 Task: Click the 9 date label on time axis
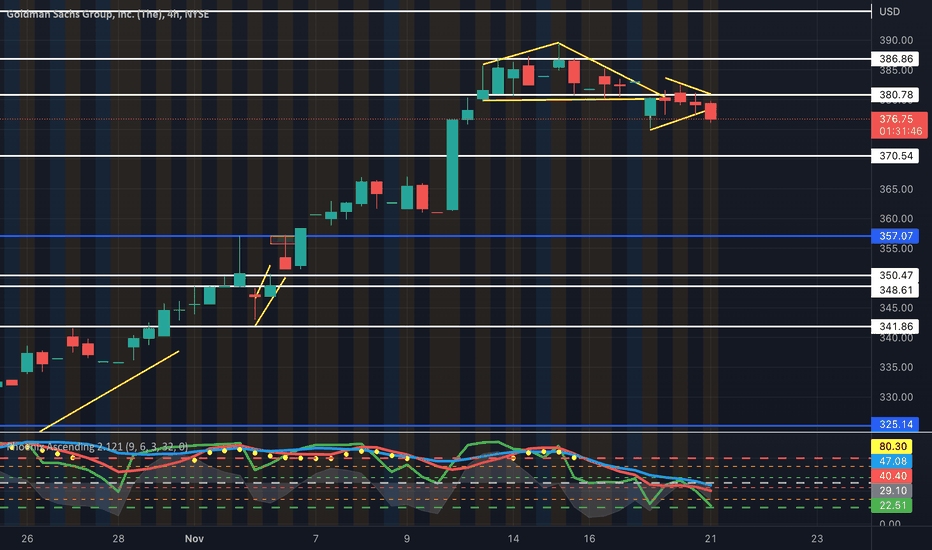[407, 539]
